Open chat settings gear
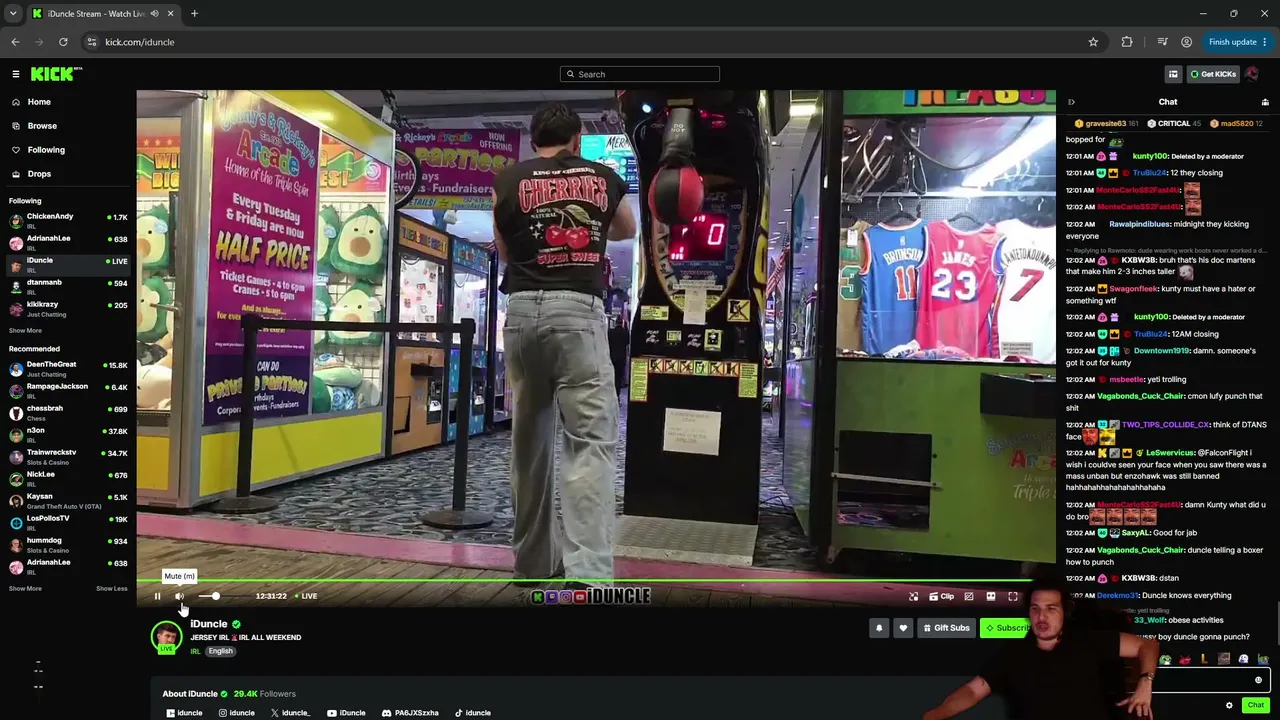Screen dimensions: 1280x720 pyautogui.click(x=1230, y=705)
